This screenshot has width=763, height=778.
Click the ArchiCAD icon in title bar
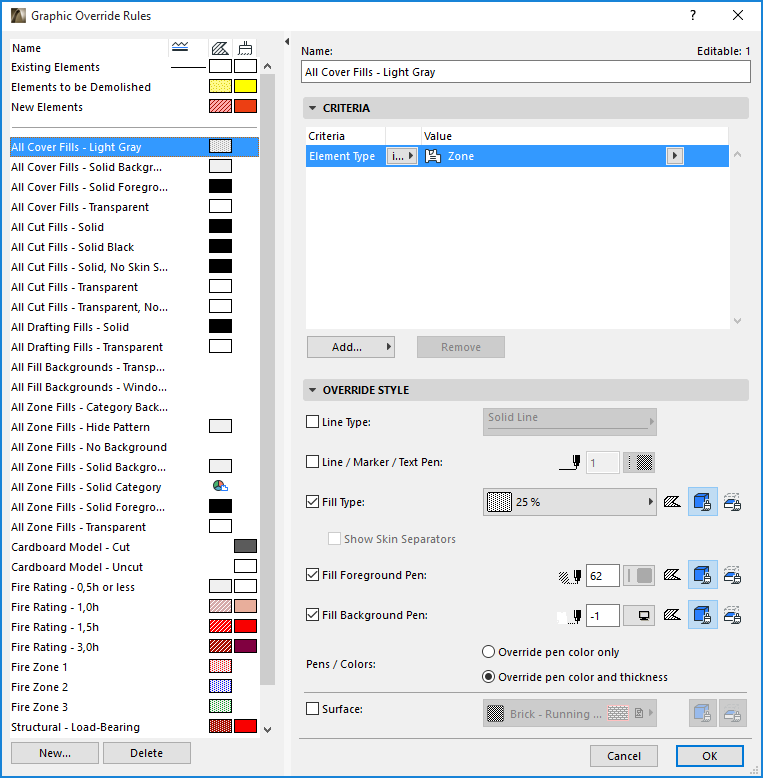(18, 15)
